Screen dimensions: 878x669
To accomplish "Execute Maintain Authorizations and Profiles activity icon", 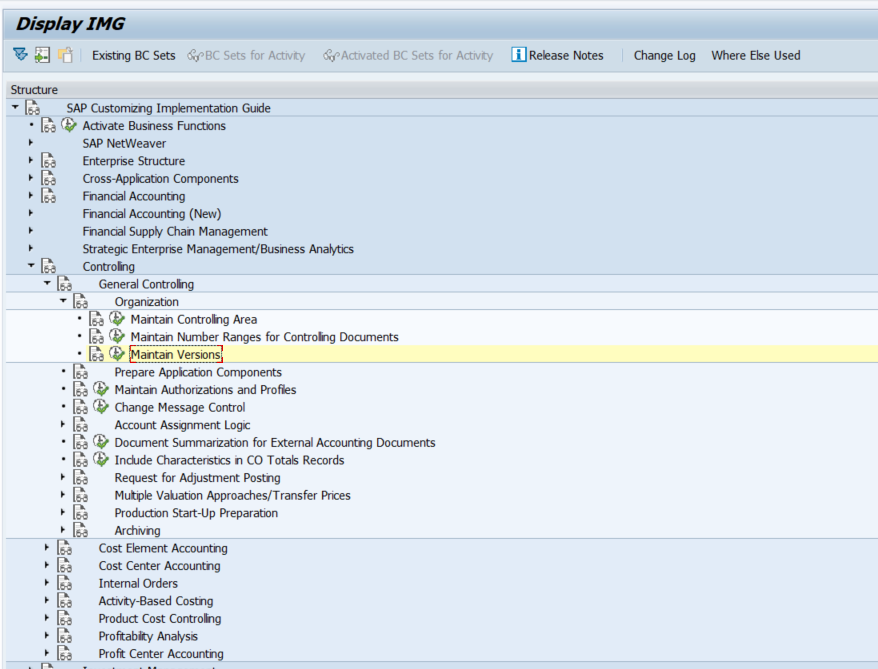I will point(101,389).
